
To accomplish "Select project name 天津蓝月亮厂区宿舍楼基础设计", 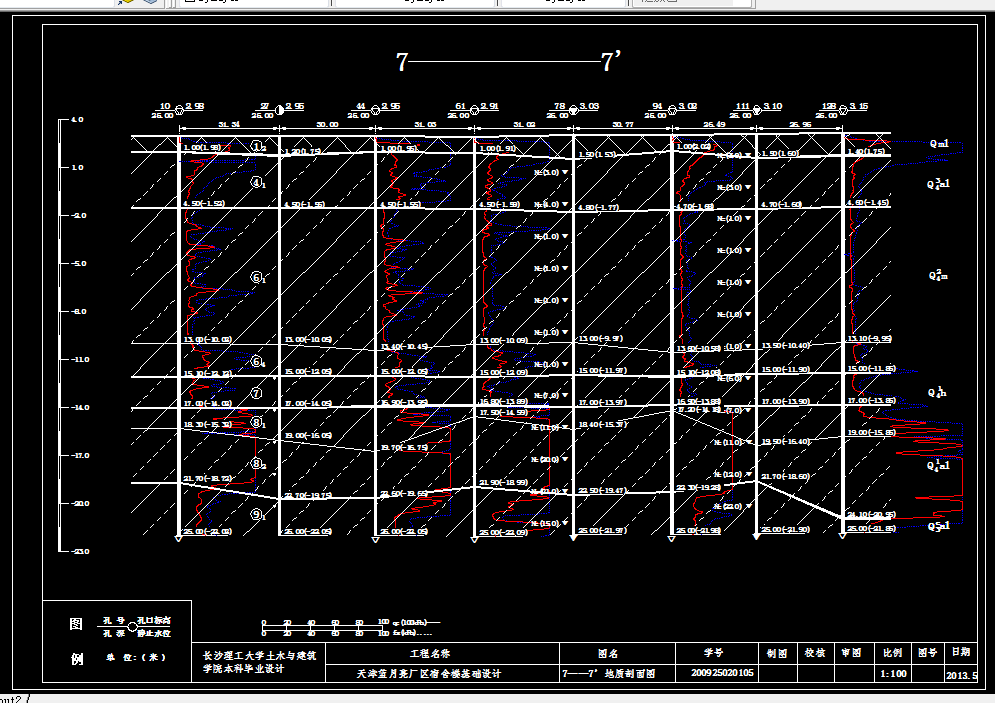I will click(x=429, y=674).
